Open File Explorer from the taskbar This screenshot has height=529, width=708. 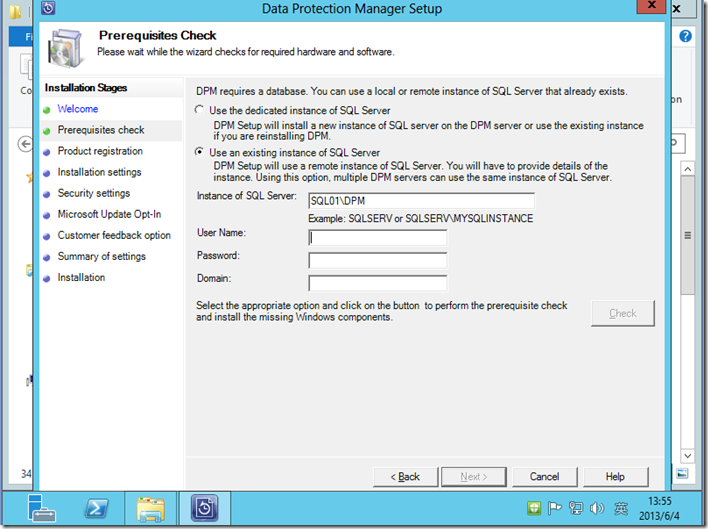coord(150,509)
